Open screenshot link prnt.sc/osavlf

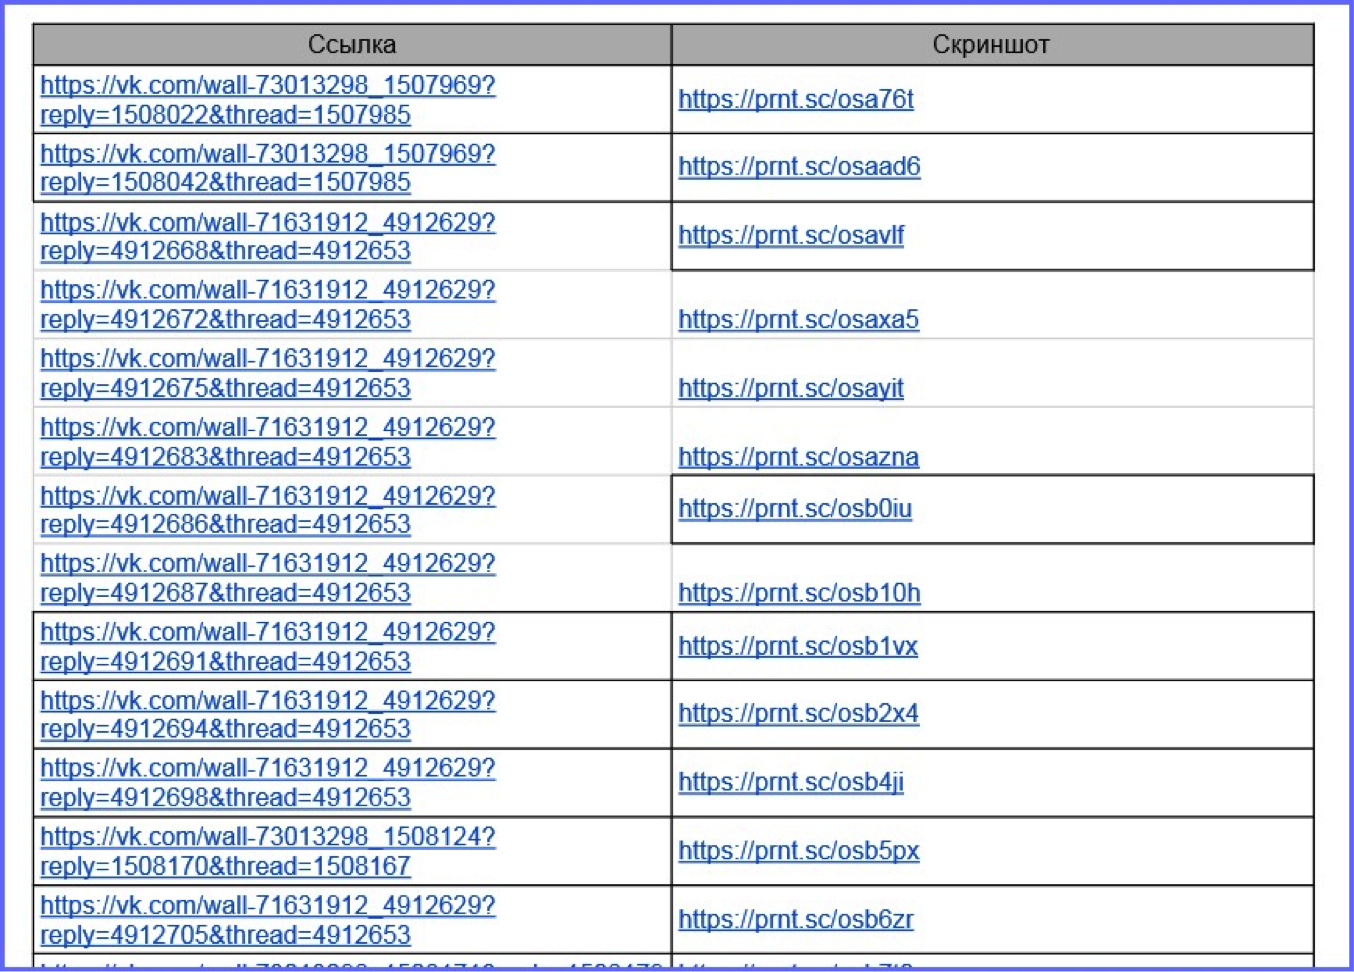[791, 236]
